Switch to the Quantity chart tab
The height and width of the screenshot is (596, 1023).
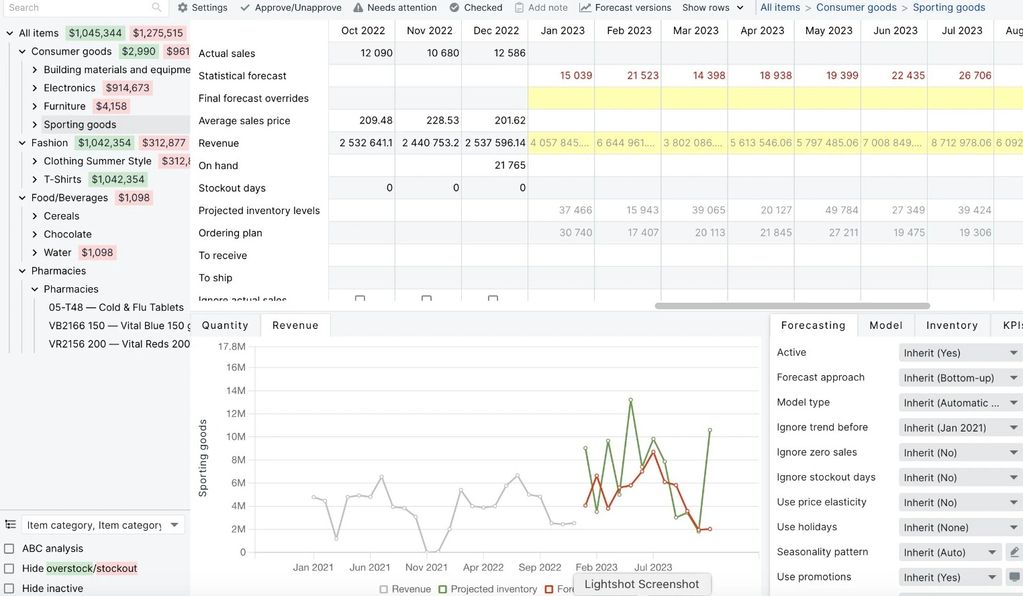coord(225,325)
